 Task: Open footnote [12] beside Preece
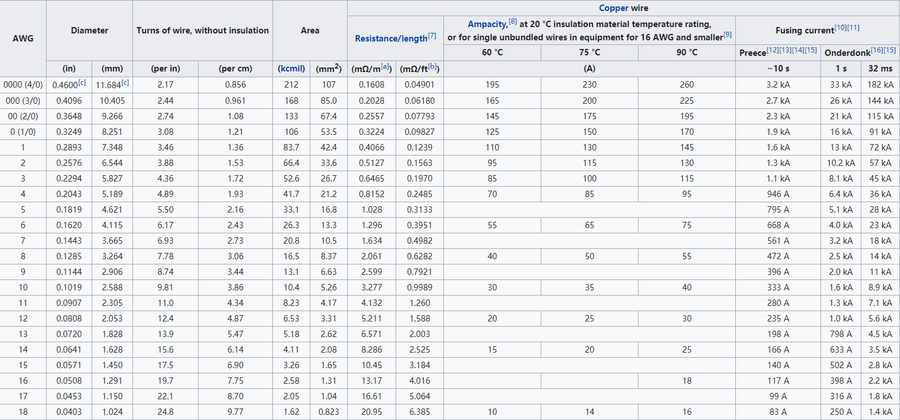pyautogui.click(x=773, y=50)
